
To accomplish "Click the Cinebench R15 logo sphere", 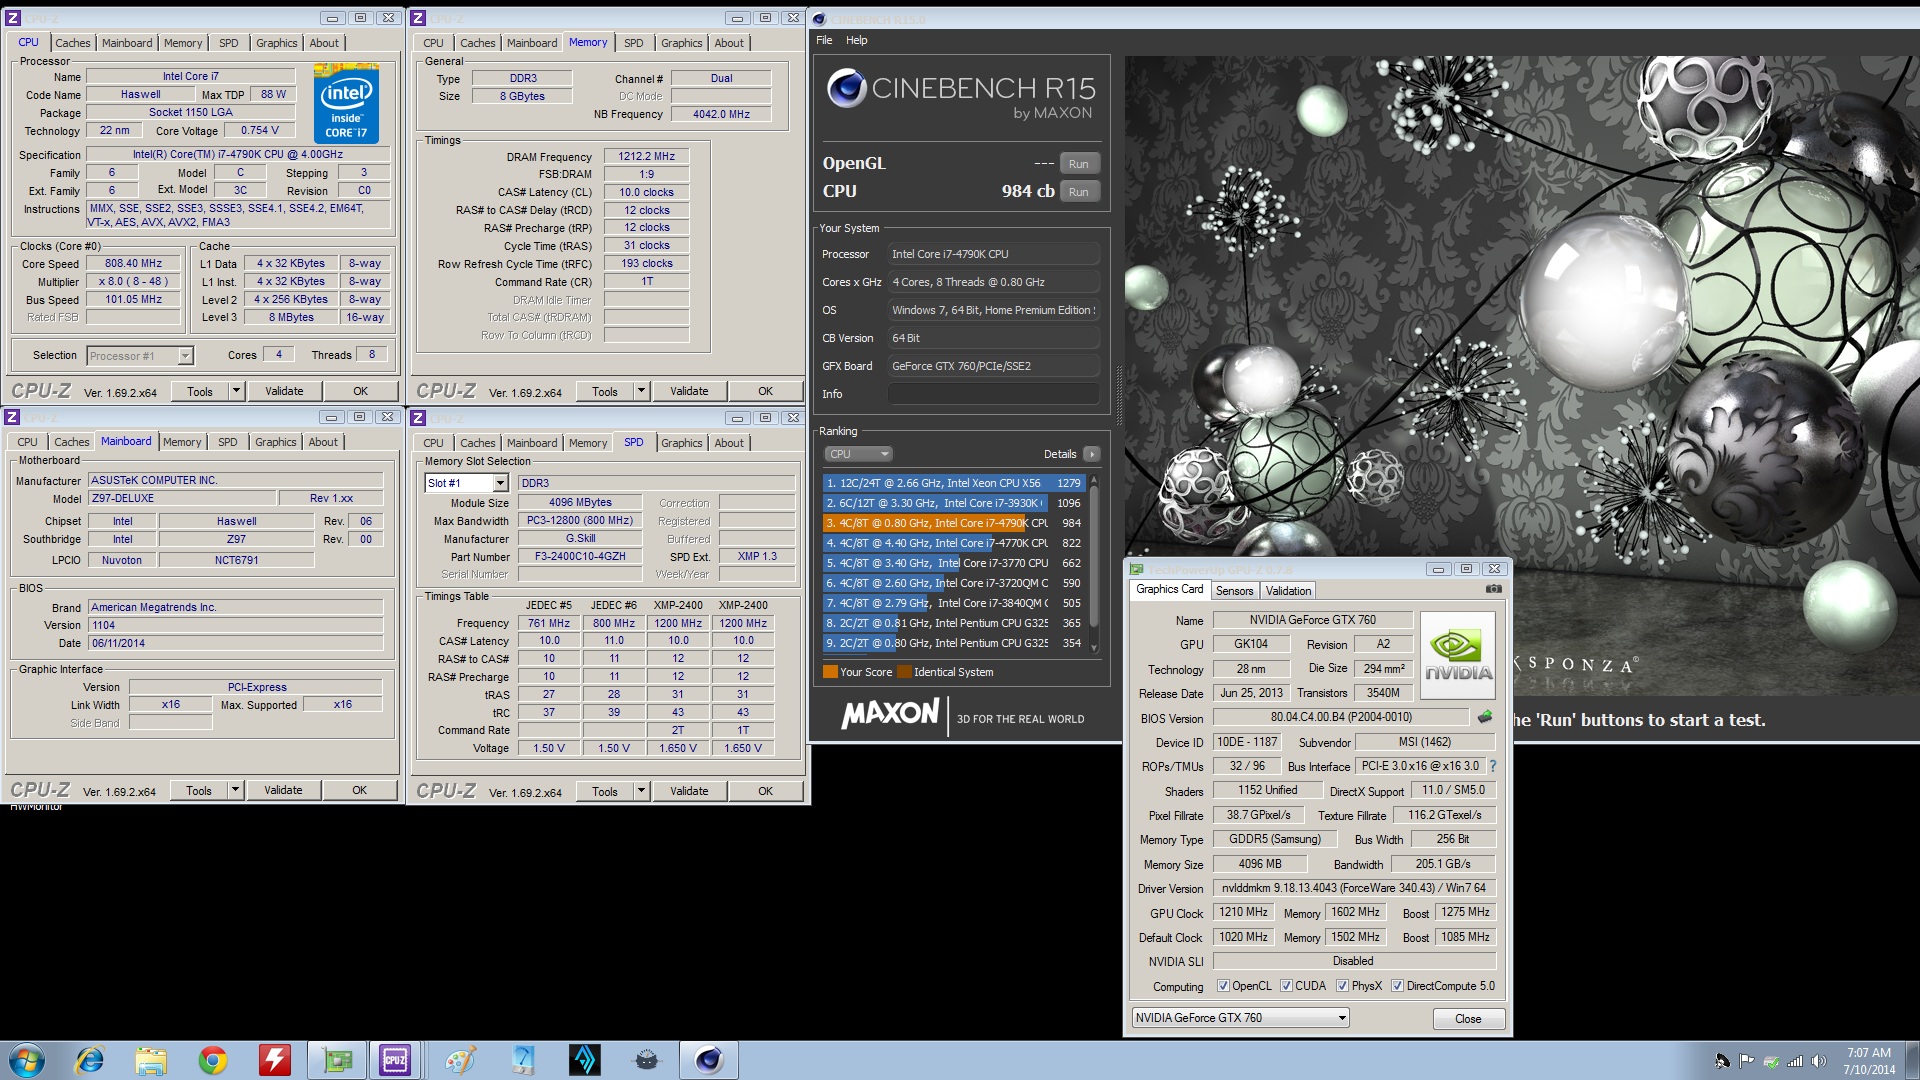I will (846, 88).
